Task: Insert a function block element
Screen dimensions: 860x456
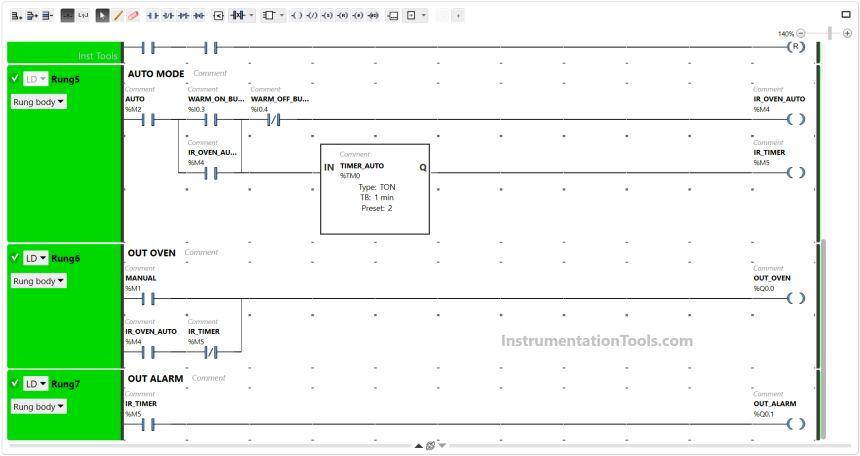Action: (269, 16)
